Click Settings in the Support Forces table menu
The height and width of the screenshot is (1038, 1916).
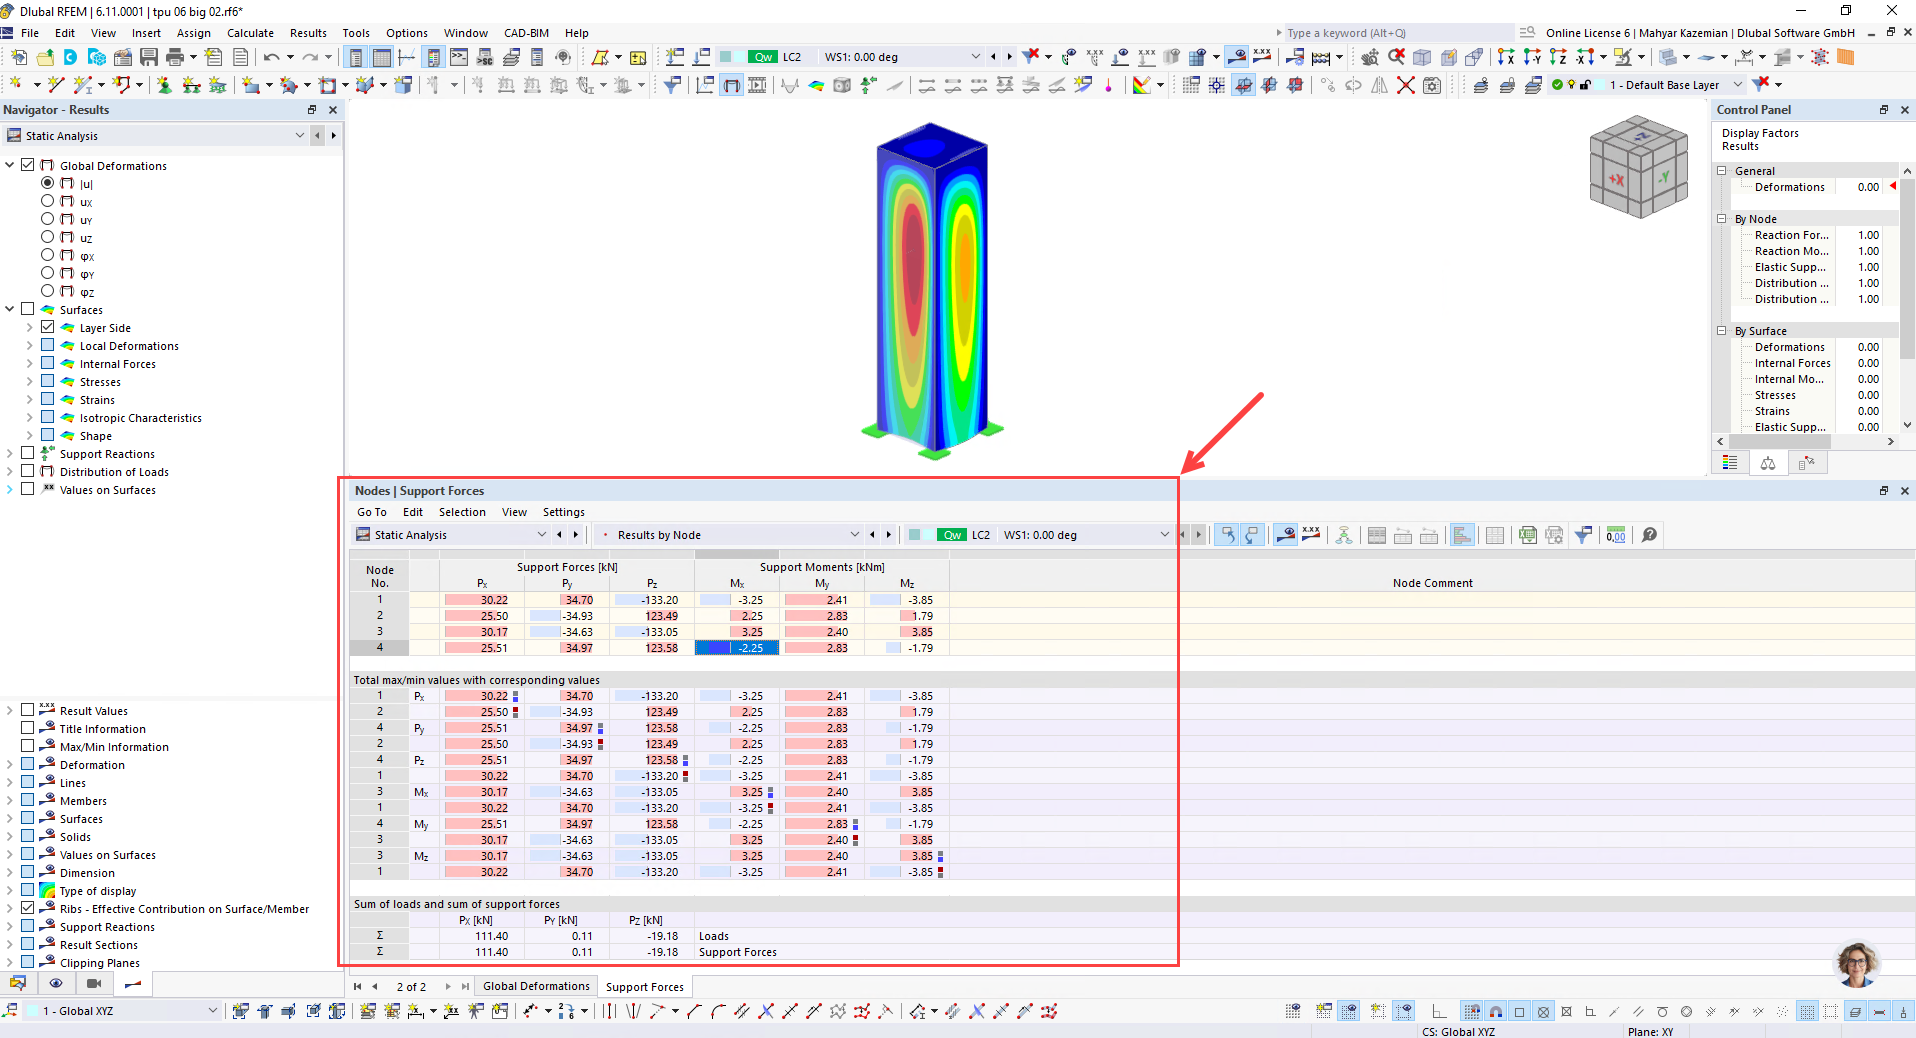click(563, 512)
